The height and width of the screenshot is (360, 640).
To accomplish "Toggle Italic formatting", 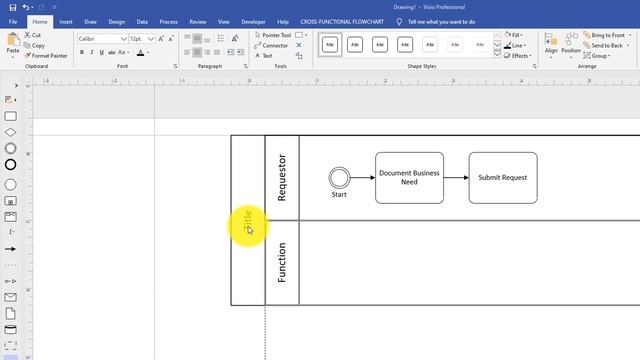I will (x=92, y=52).
